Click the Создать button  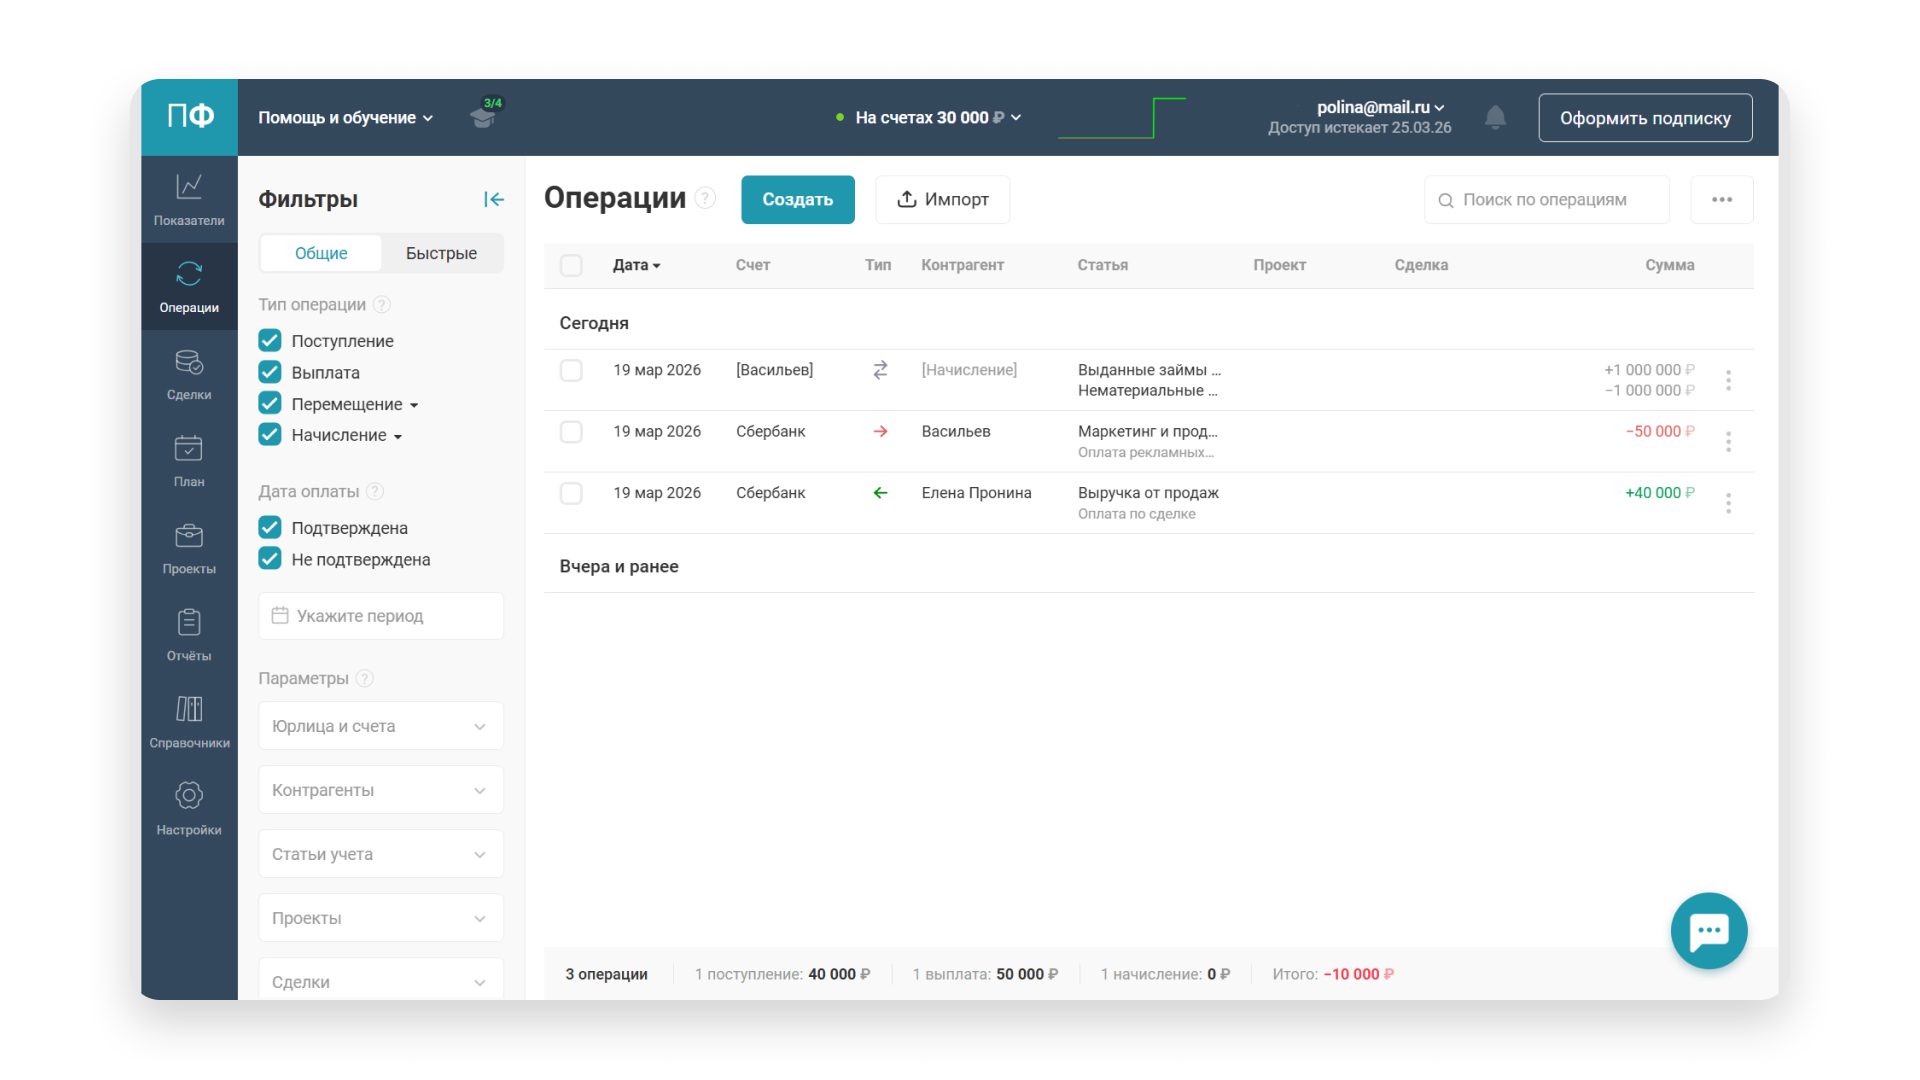[x=797, y=199]
